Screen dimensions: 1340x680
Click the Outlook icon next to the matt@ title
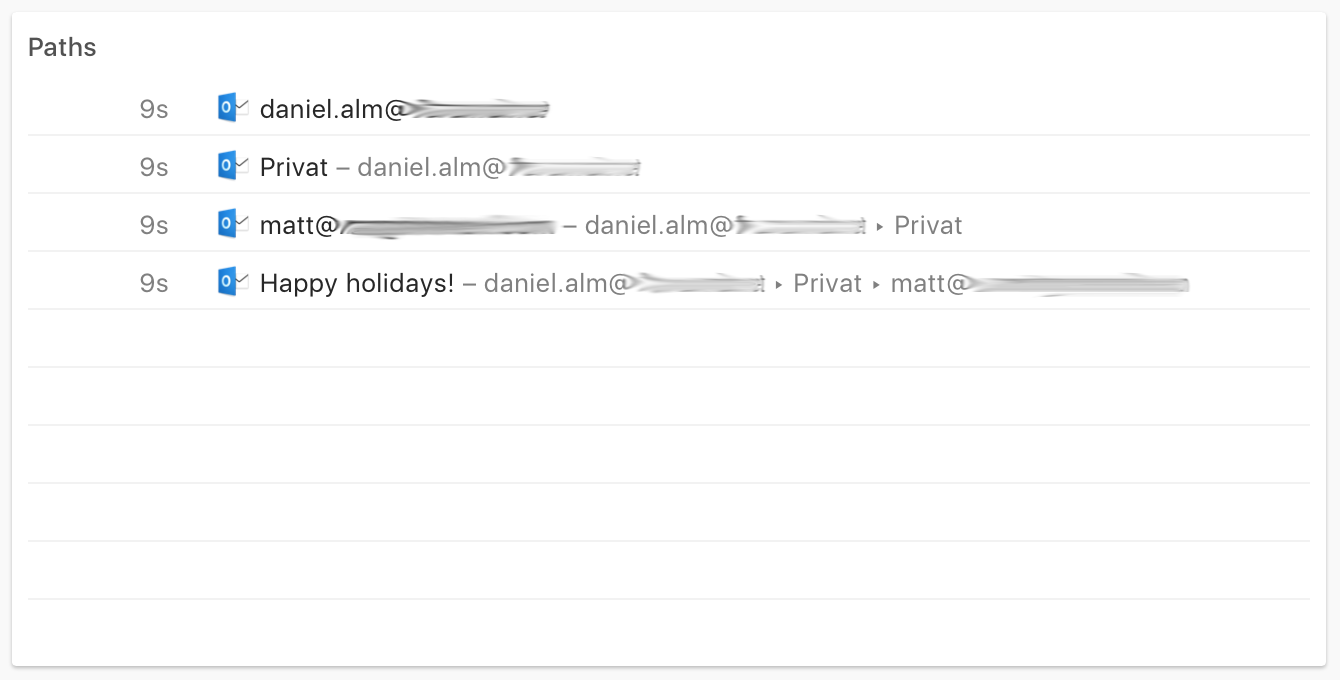[232, 224]
